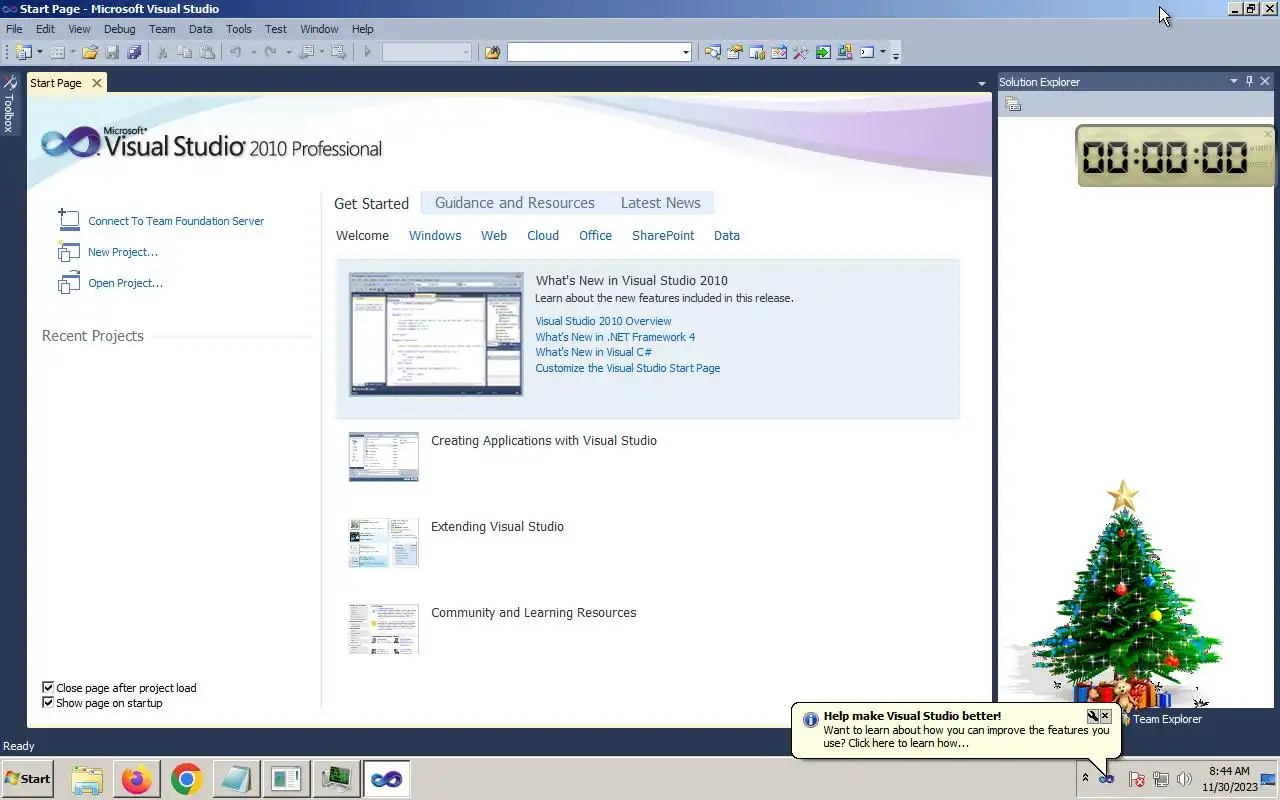Switch to Guidance and Resources tab
The image size is (1280, 800).
(514, 202)
